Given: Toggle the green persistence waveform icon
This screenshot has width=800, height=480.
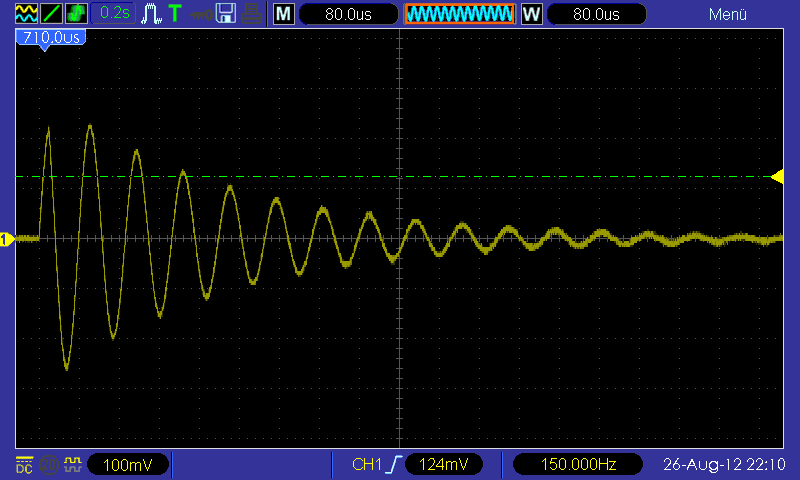Looking at the screenshot, I should (76, 13).
